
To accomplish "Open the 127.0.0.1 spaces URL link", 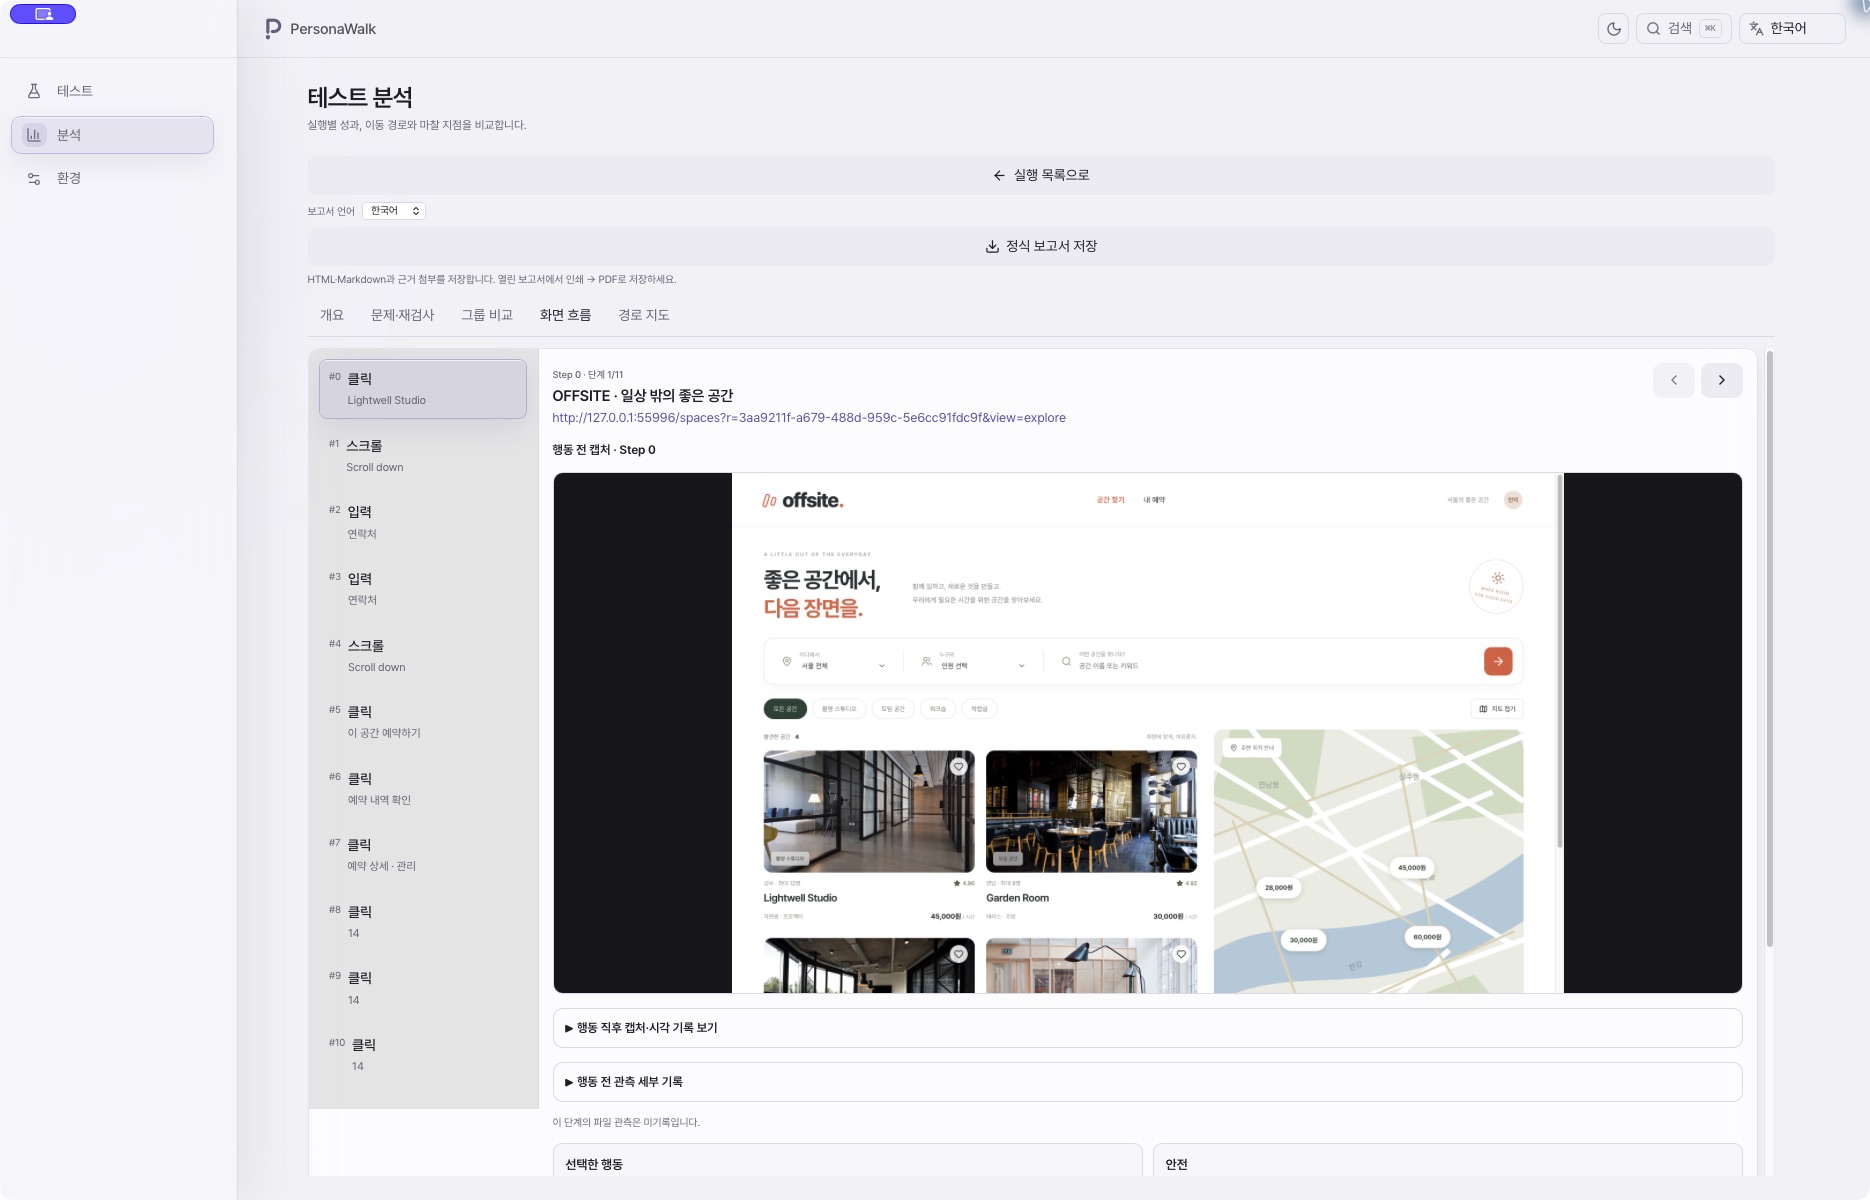I will (x=808, y=418).
